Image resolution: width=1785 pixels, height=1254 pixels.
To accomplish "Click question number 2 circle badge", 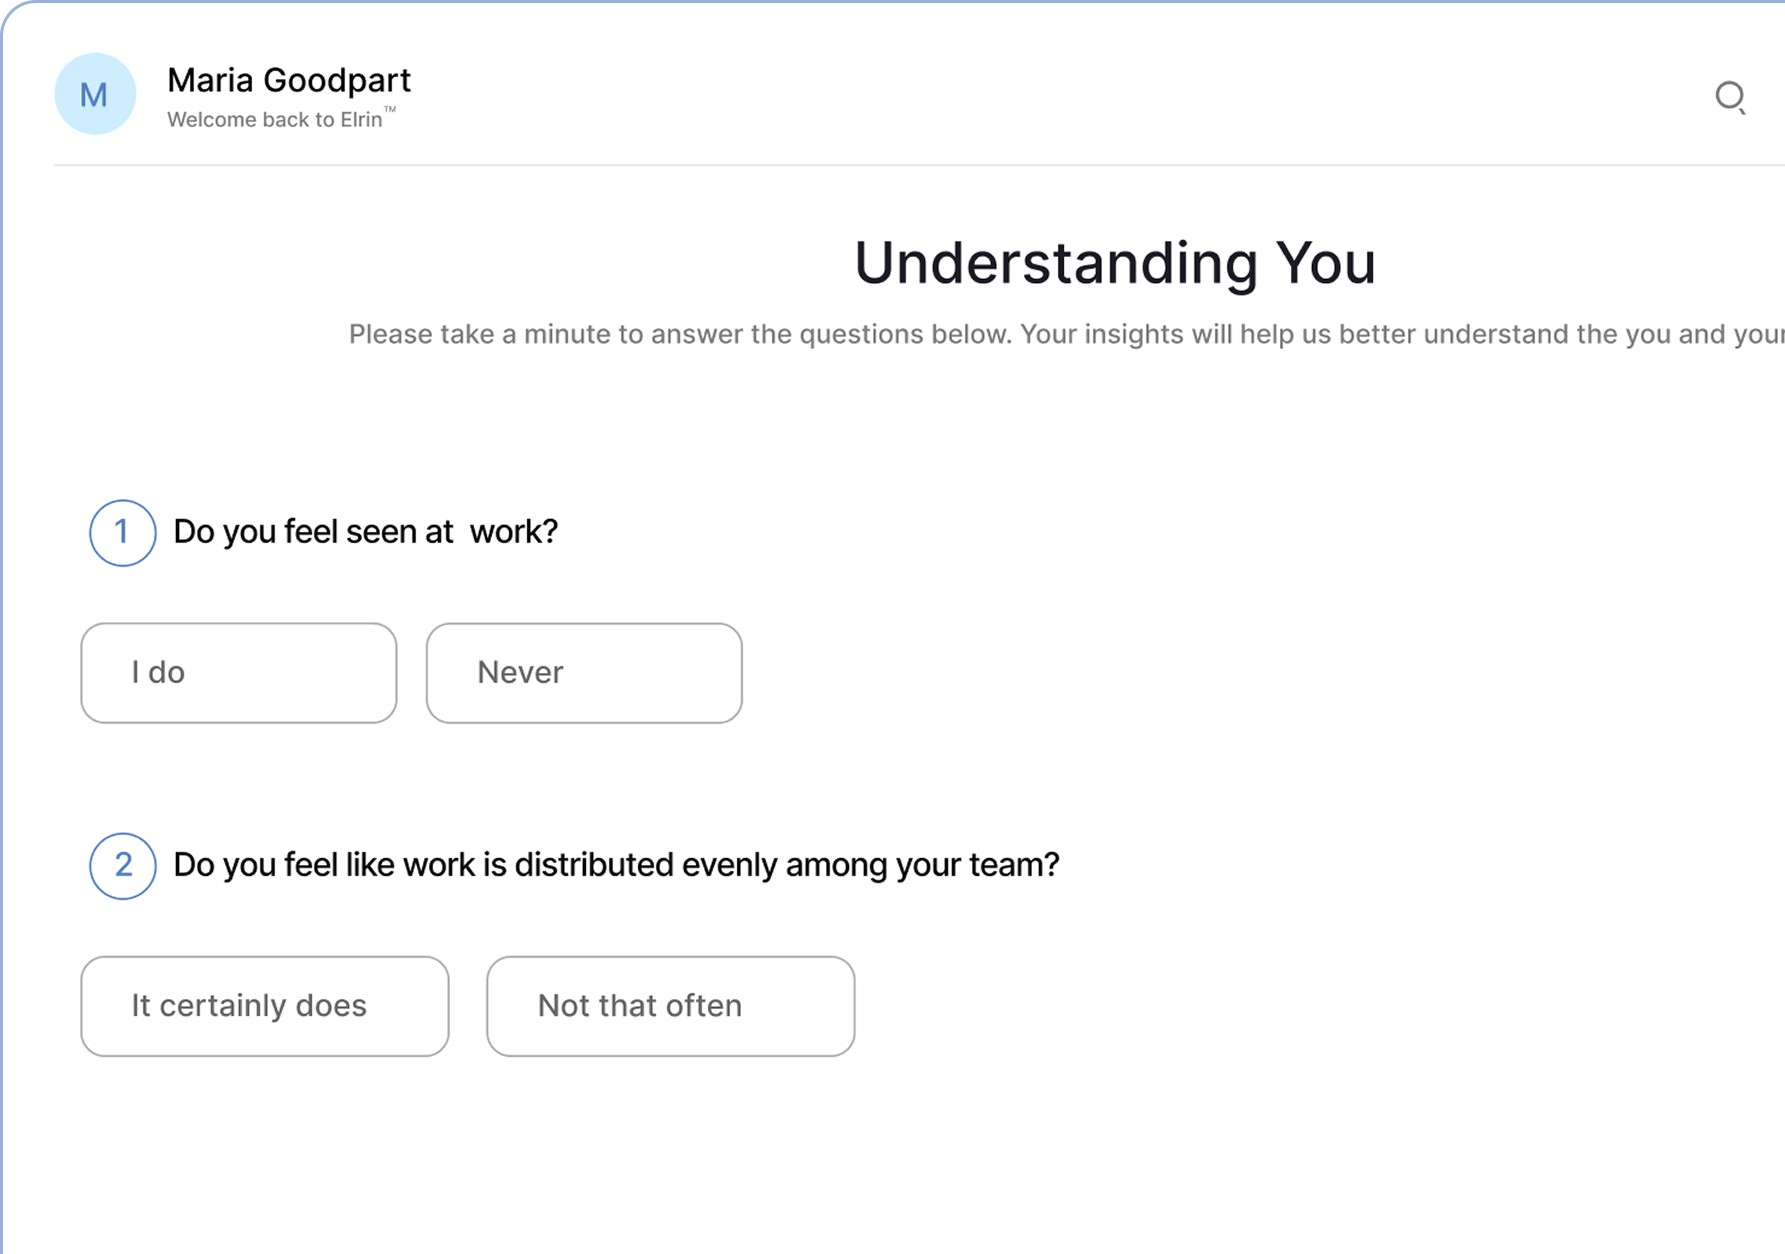I will [122, 866].
